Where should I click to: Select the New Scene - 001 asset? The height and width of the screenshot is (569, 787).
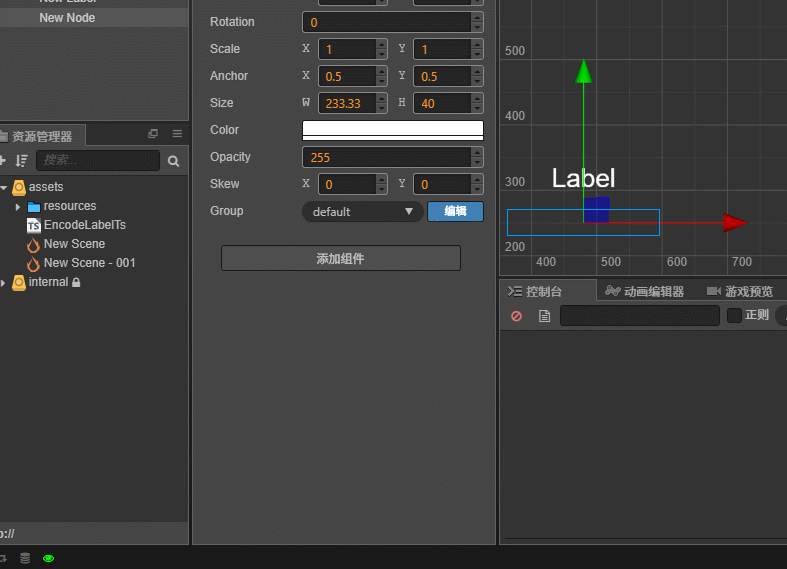tap(89, 263)
